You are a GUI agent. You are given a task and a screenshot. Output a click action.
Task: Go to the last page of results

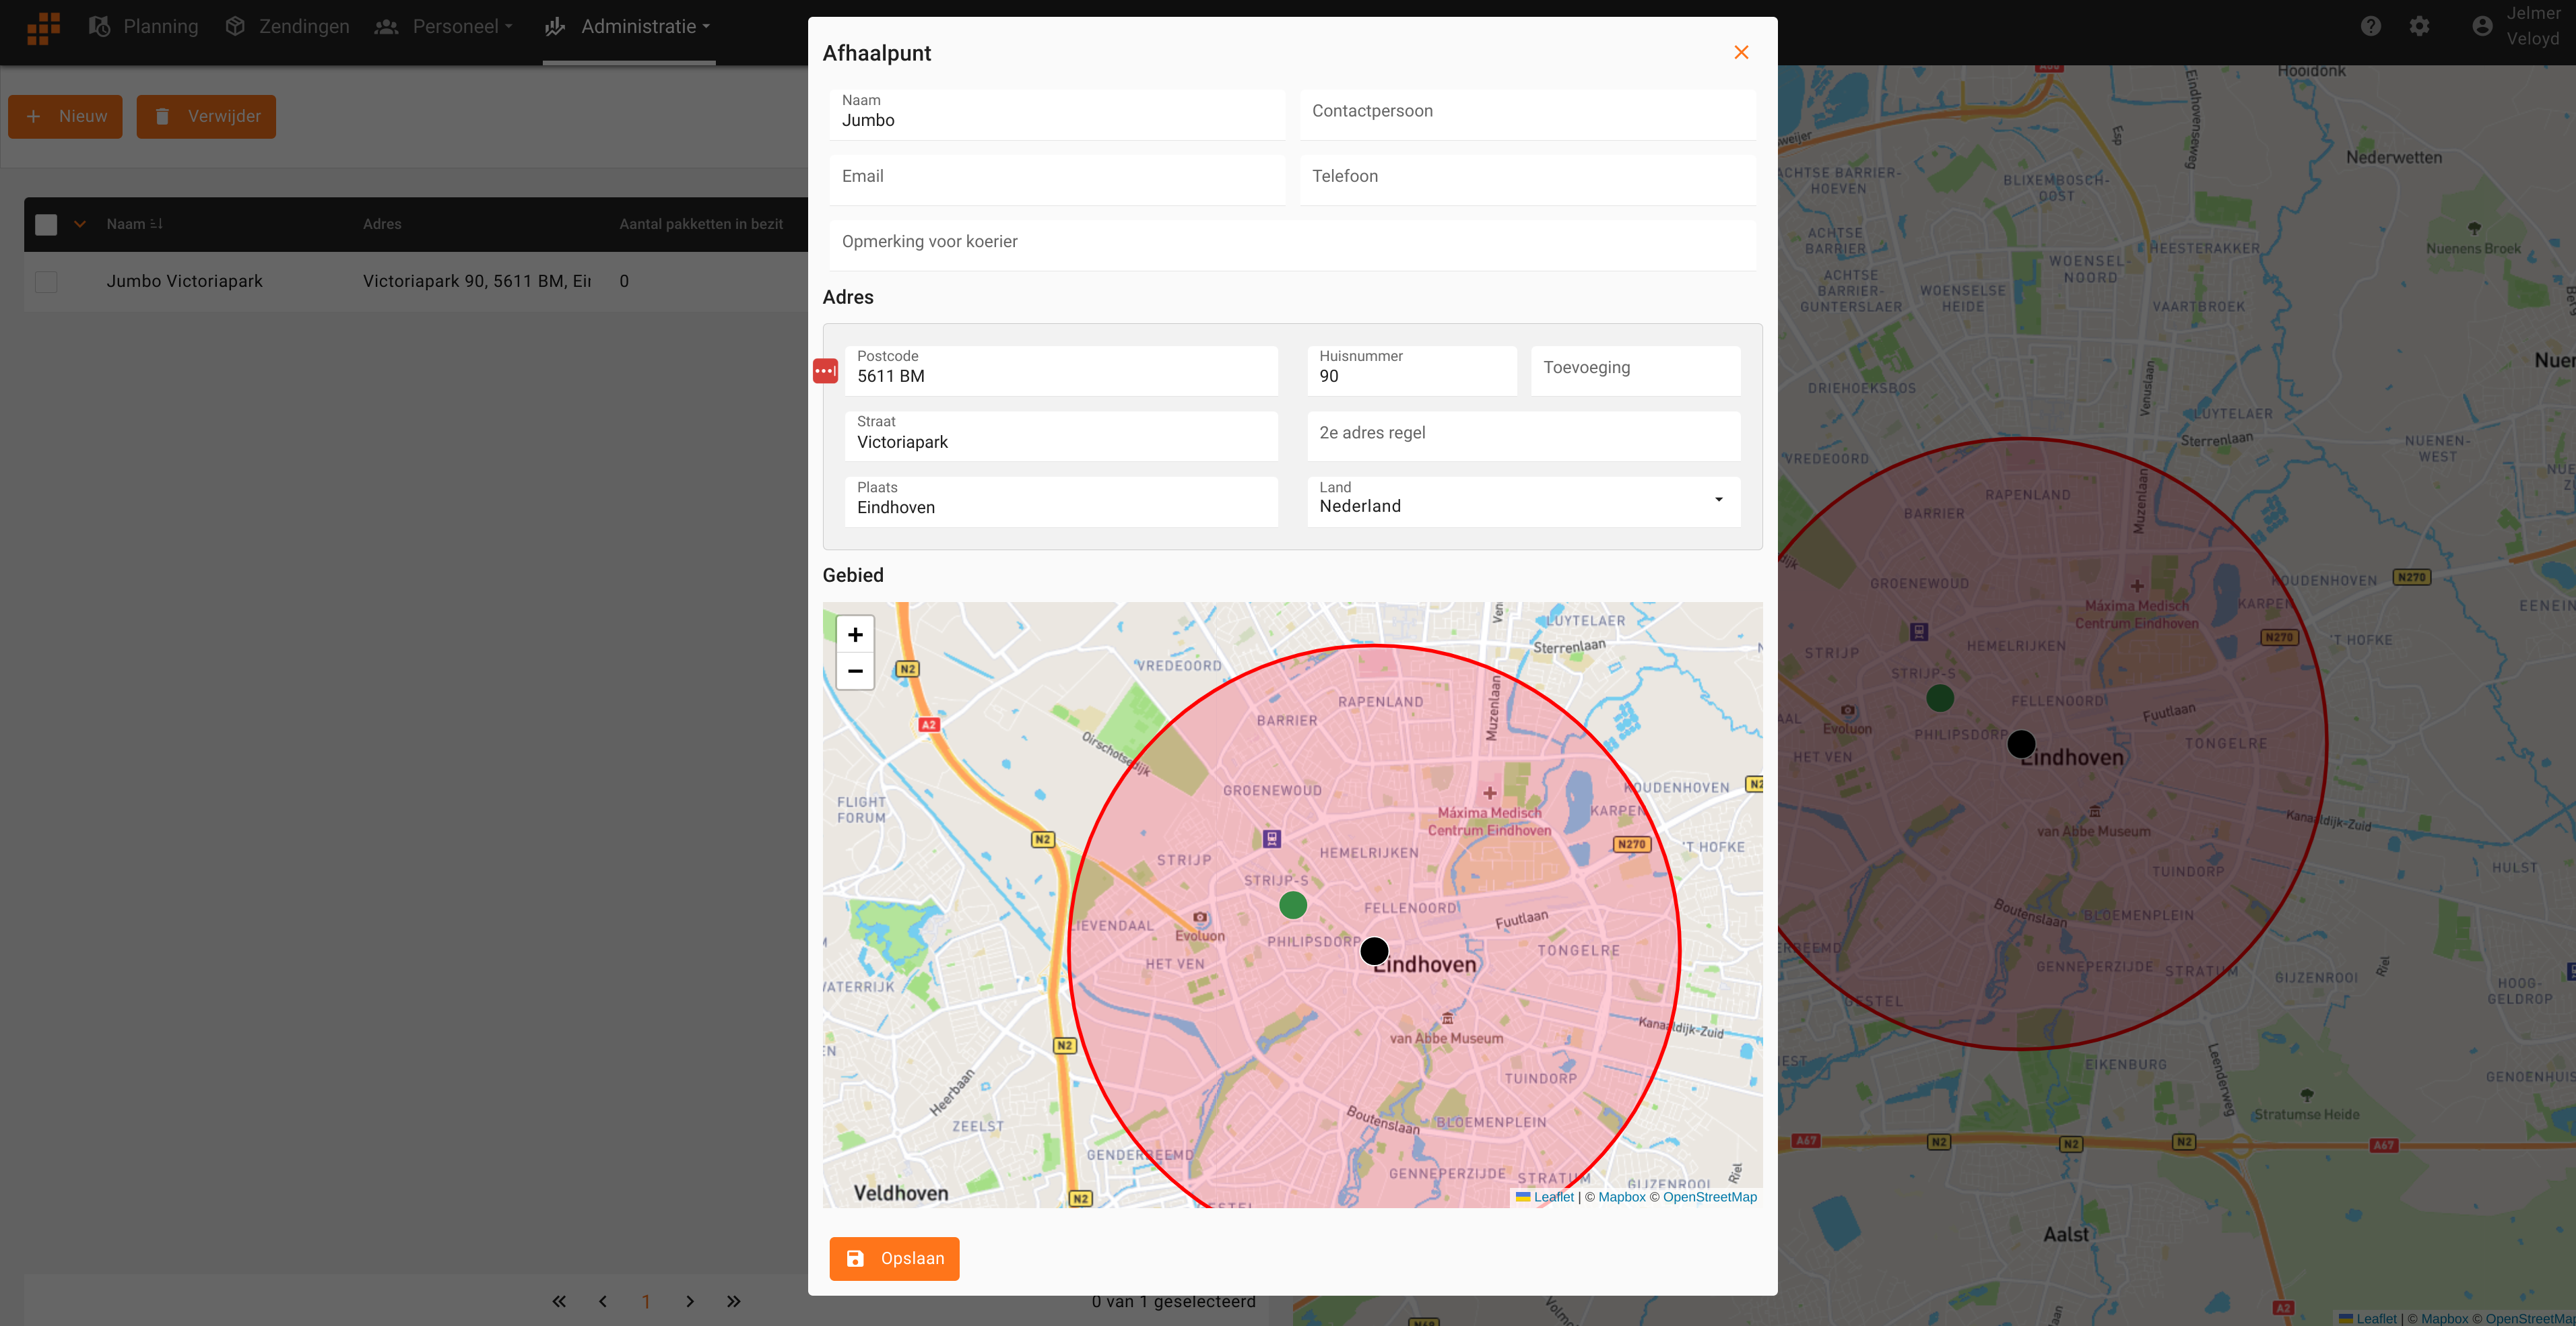tap(733, 1301)
